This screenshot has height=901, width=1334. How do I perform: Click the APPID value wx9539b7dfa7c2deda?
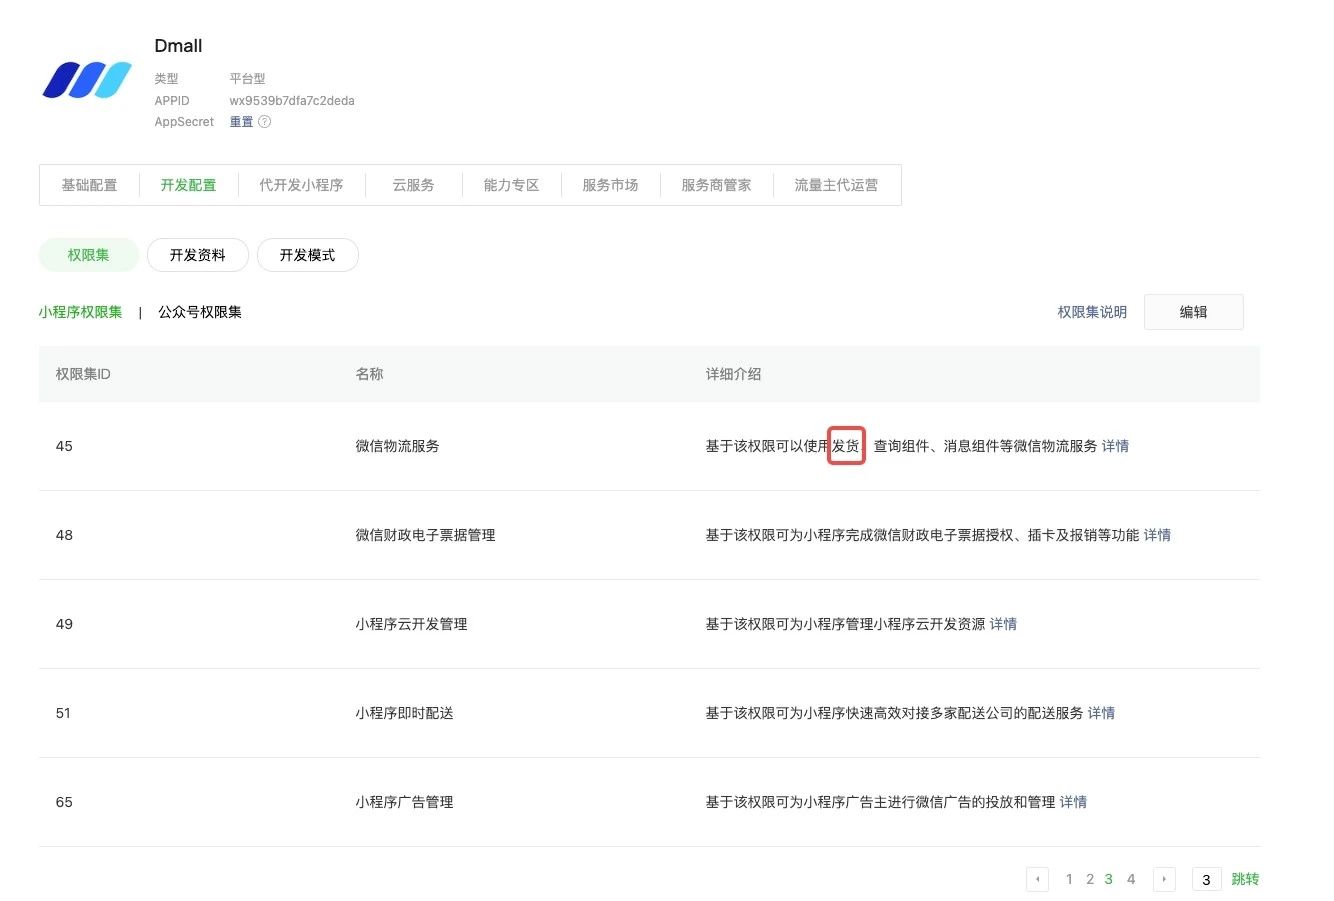click(x=292, y=101)
